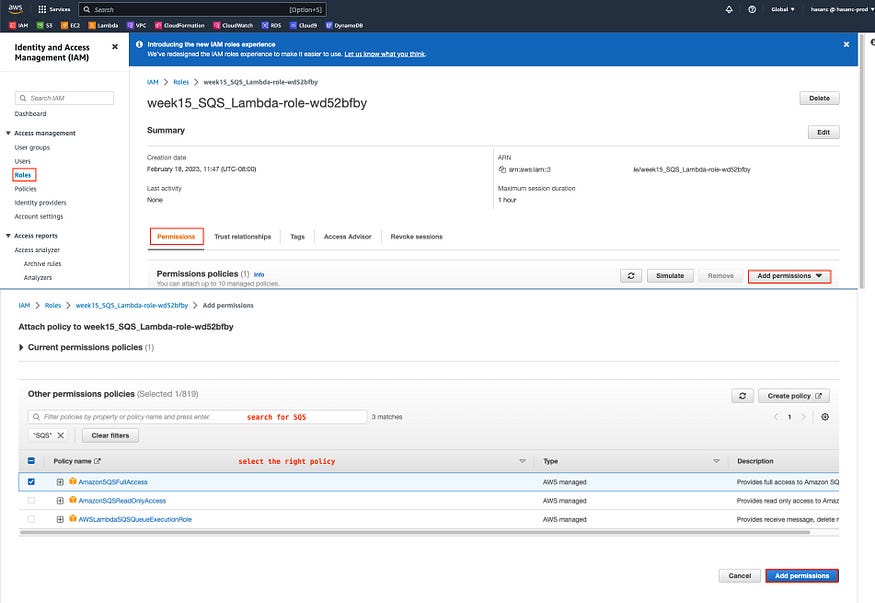The image size is (875, 603).
Task: Open the Global region dropdown
Action: click(x=782, y=9)
